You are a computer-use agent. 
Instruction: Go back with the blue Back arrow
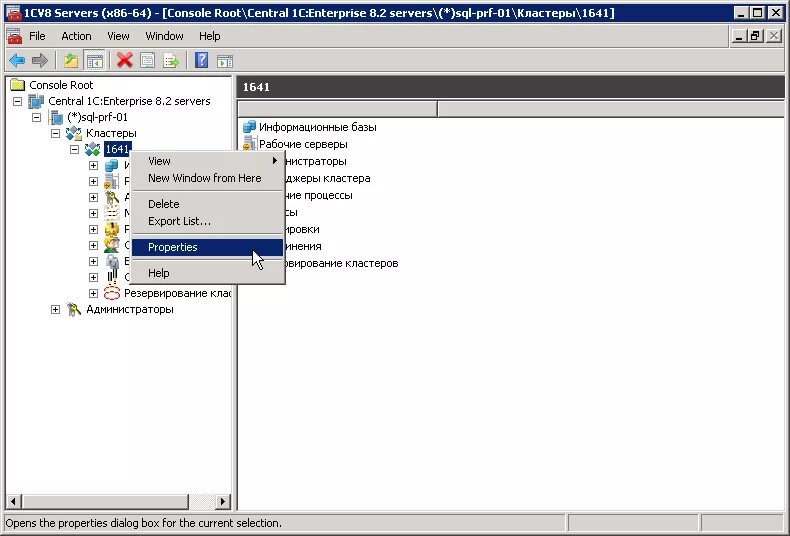click(17, 61)
